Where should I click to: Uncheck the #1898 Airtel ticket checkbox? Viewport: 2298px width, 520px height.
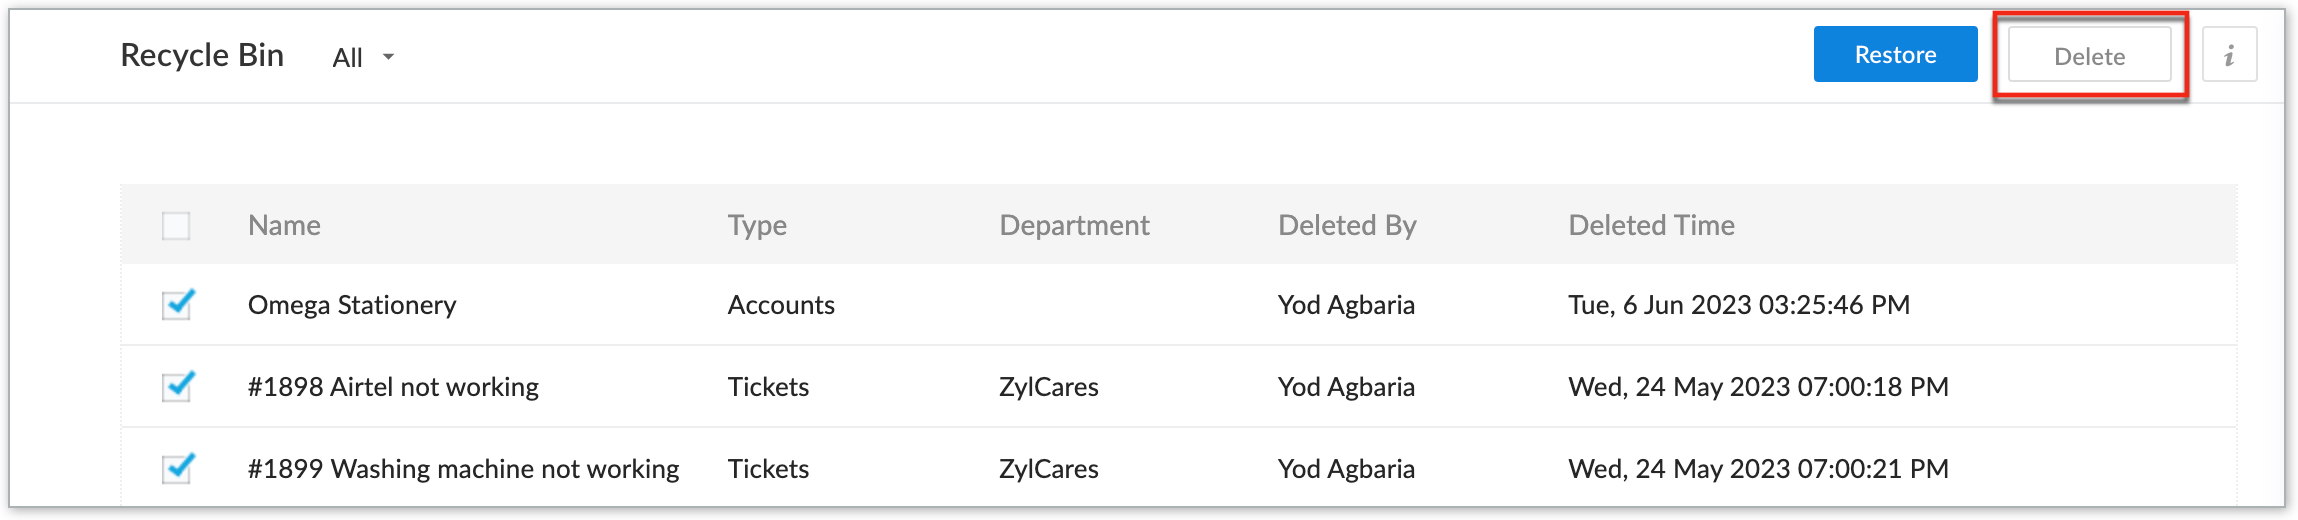pos(177,387)
